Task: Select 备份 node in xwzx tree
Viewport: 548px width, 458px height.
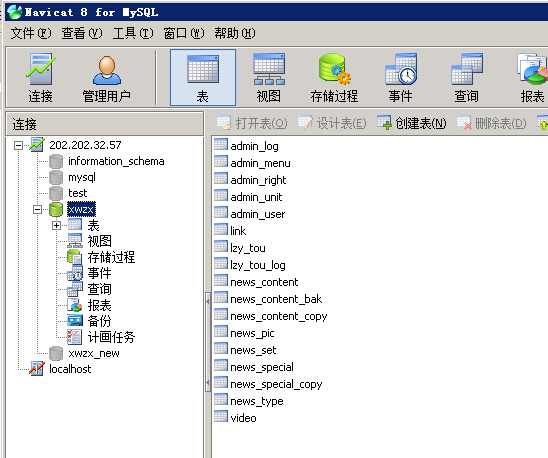Action: click(100, 321)
